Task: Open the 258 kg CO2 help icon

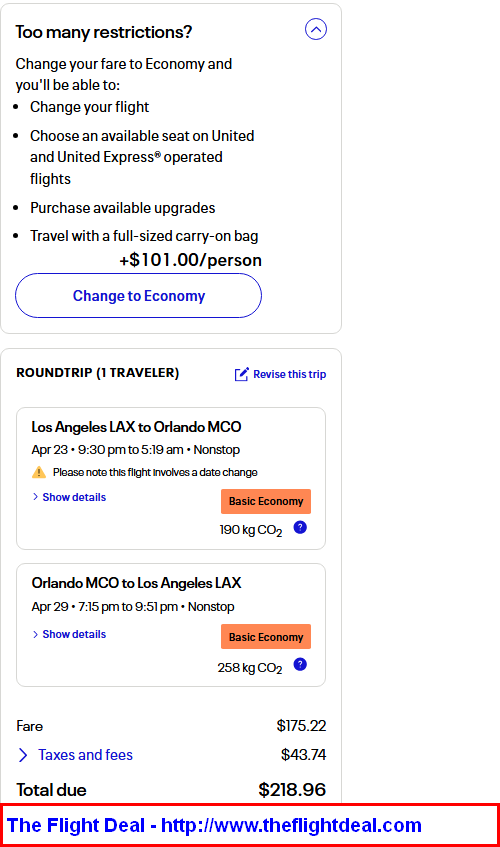Action: pyautogui.click(x=300, y=664)
